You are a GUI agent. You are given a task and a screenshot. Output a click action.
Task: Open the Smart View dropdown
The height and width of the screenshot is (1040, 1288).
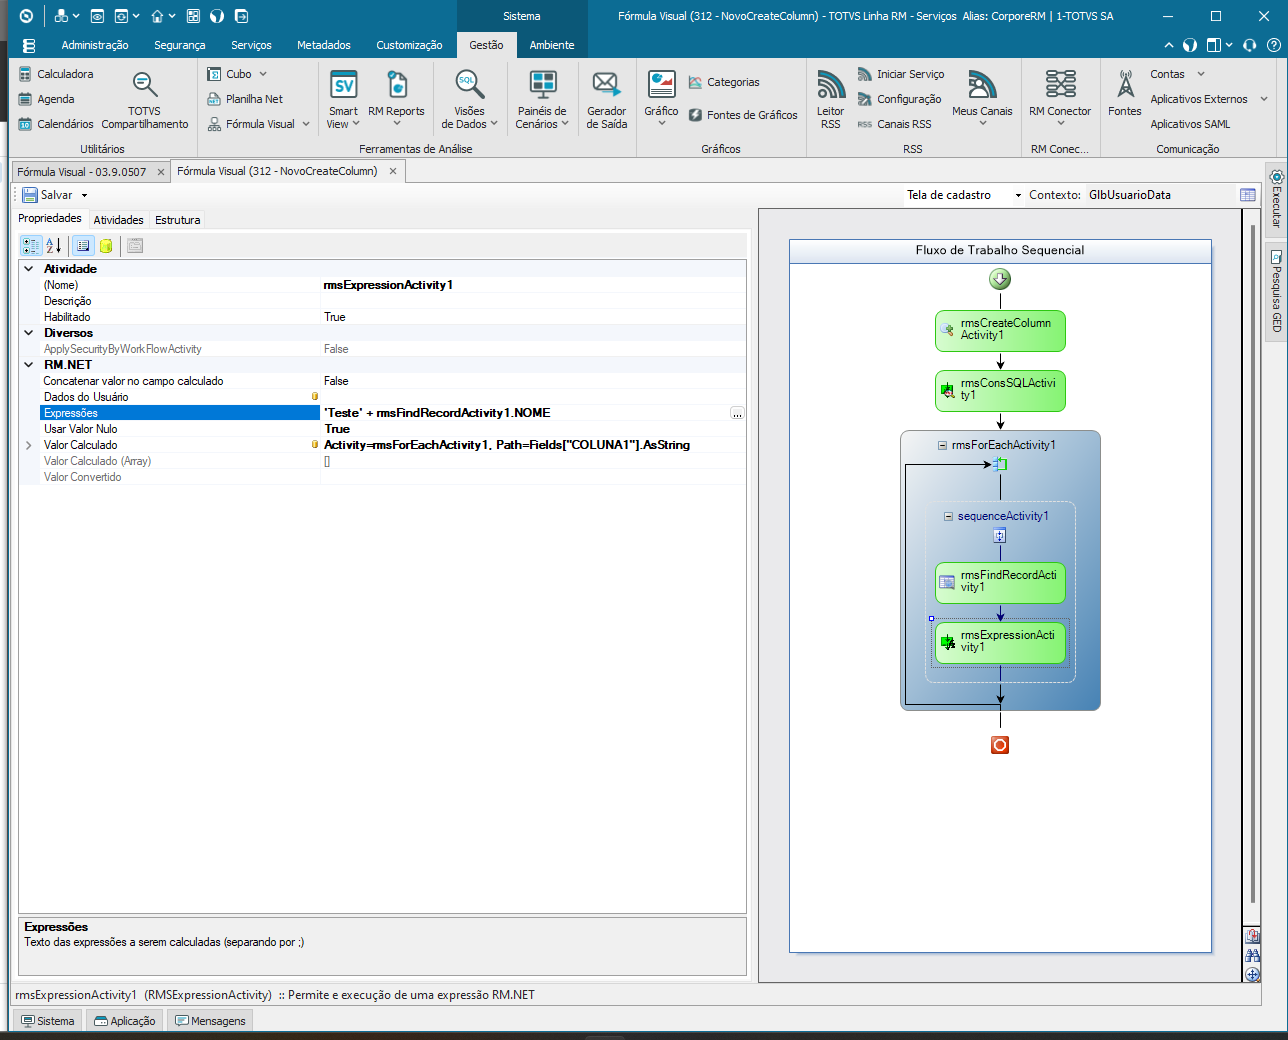point(343,99)
